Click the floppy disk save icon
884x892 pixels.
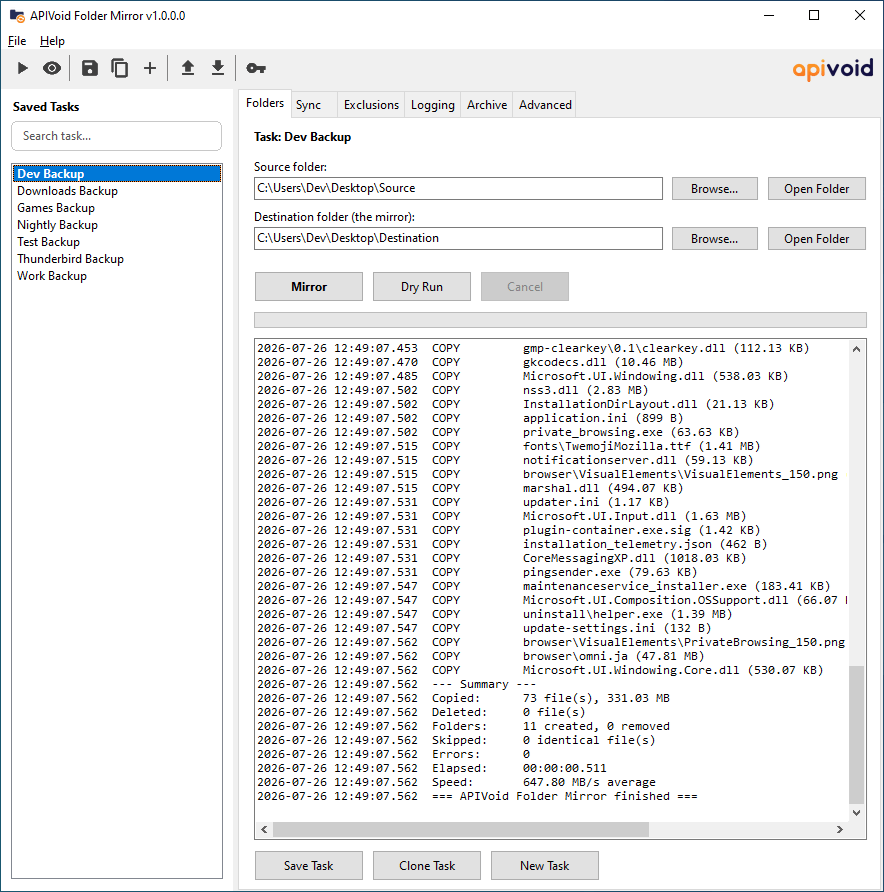click(x=89, y=68)
